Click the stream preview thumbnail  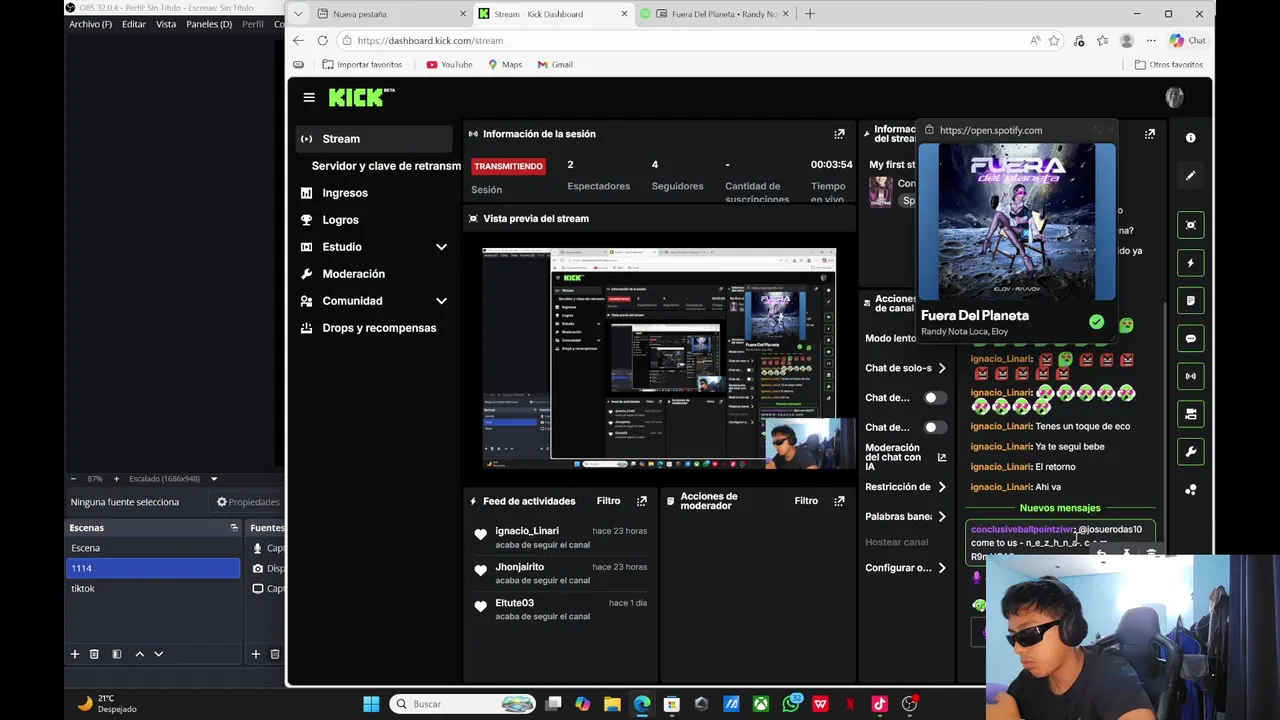[x=659, y=358]
